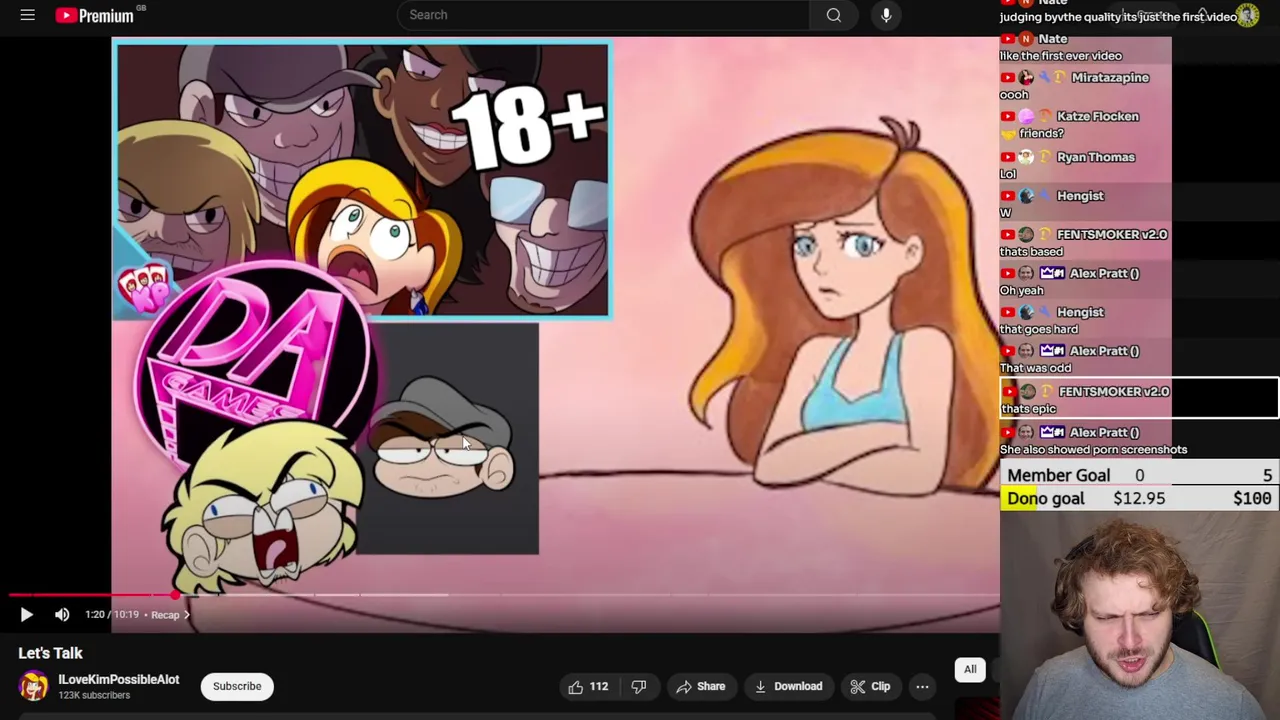
Task: Open more actions three-dot menu
Action: tap(922, 686)
